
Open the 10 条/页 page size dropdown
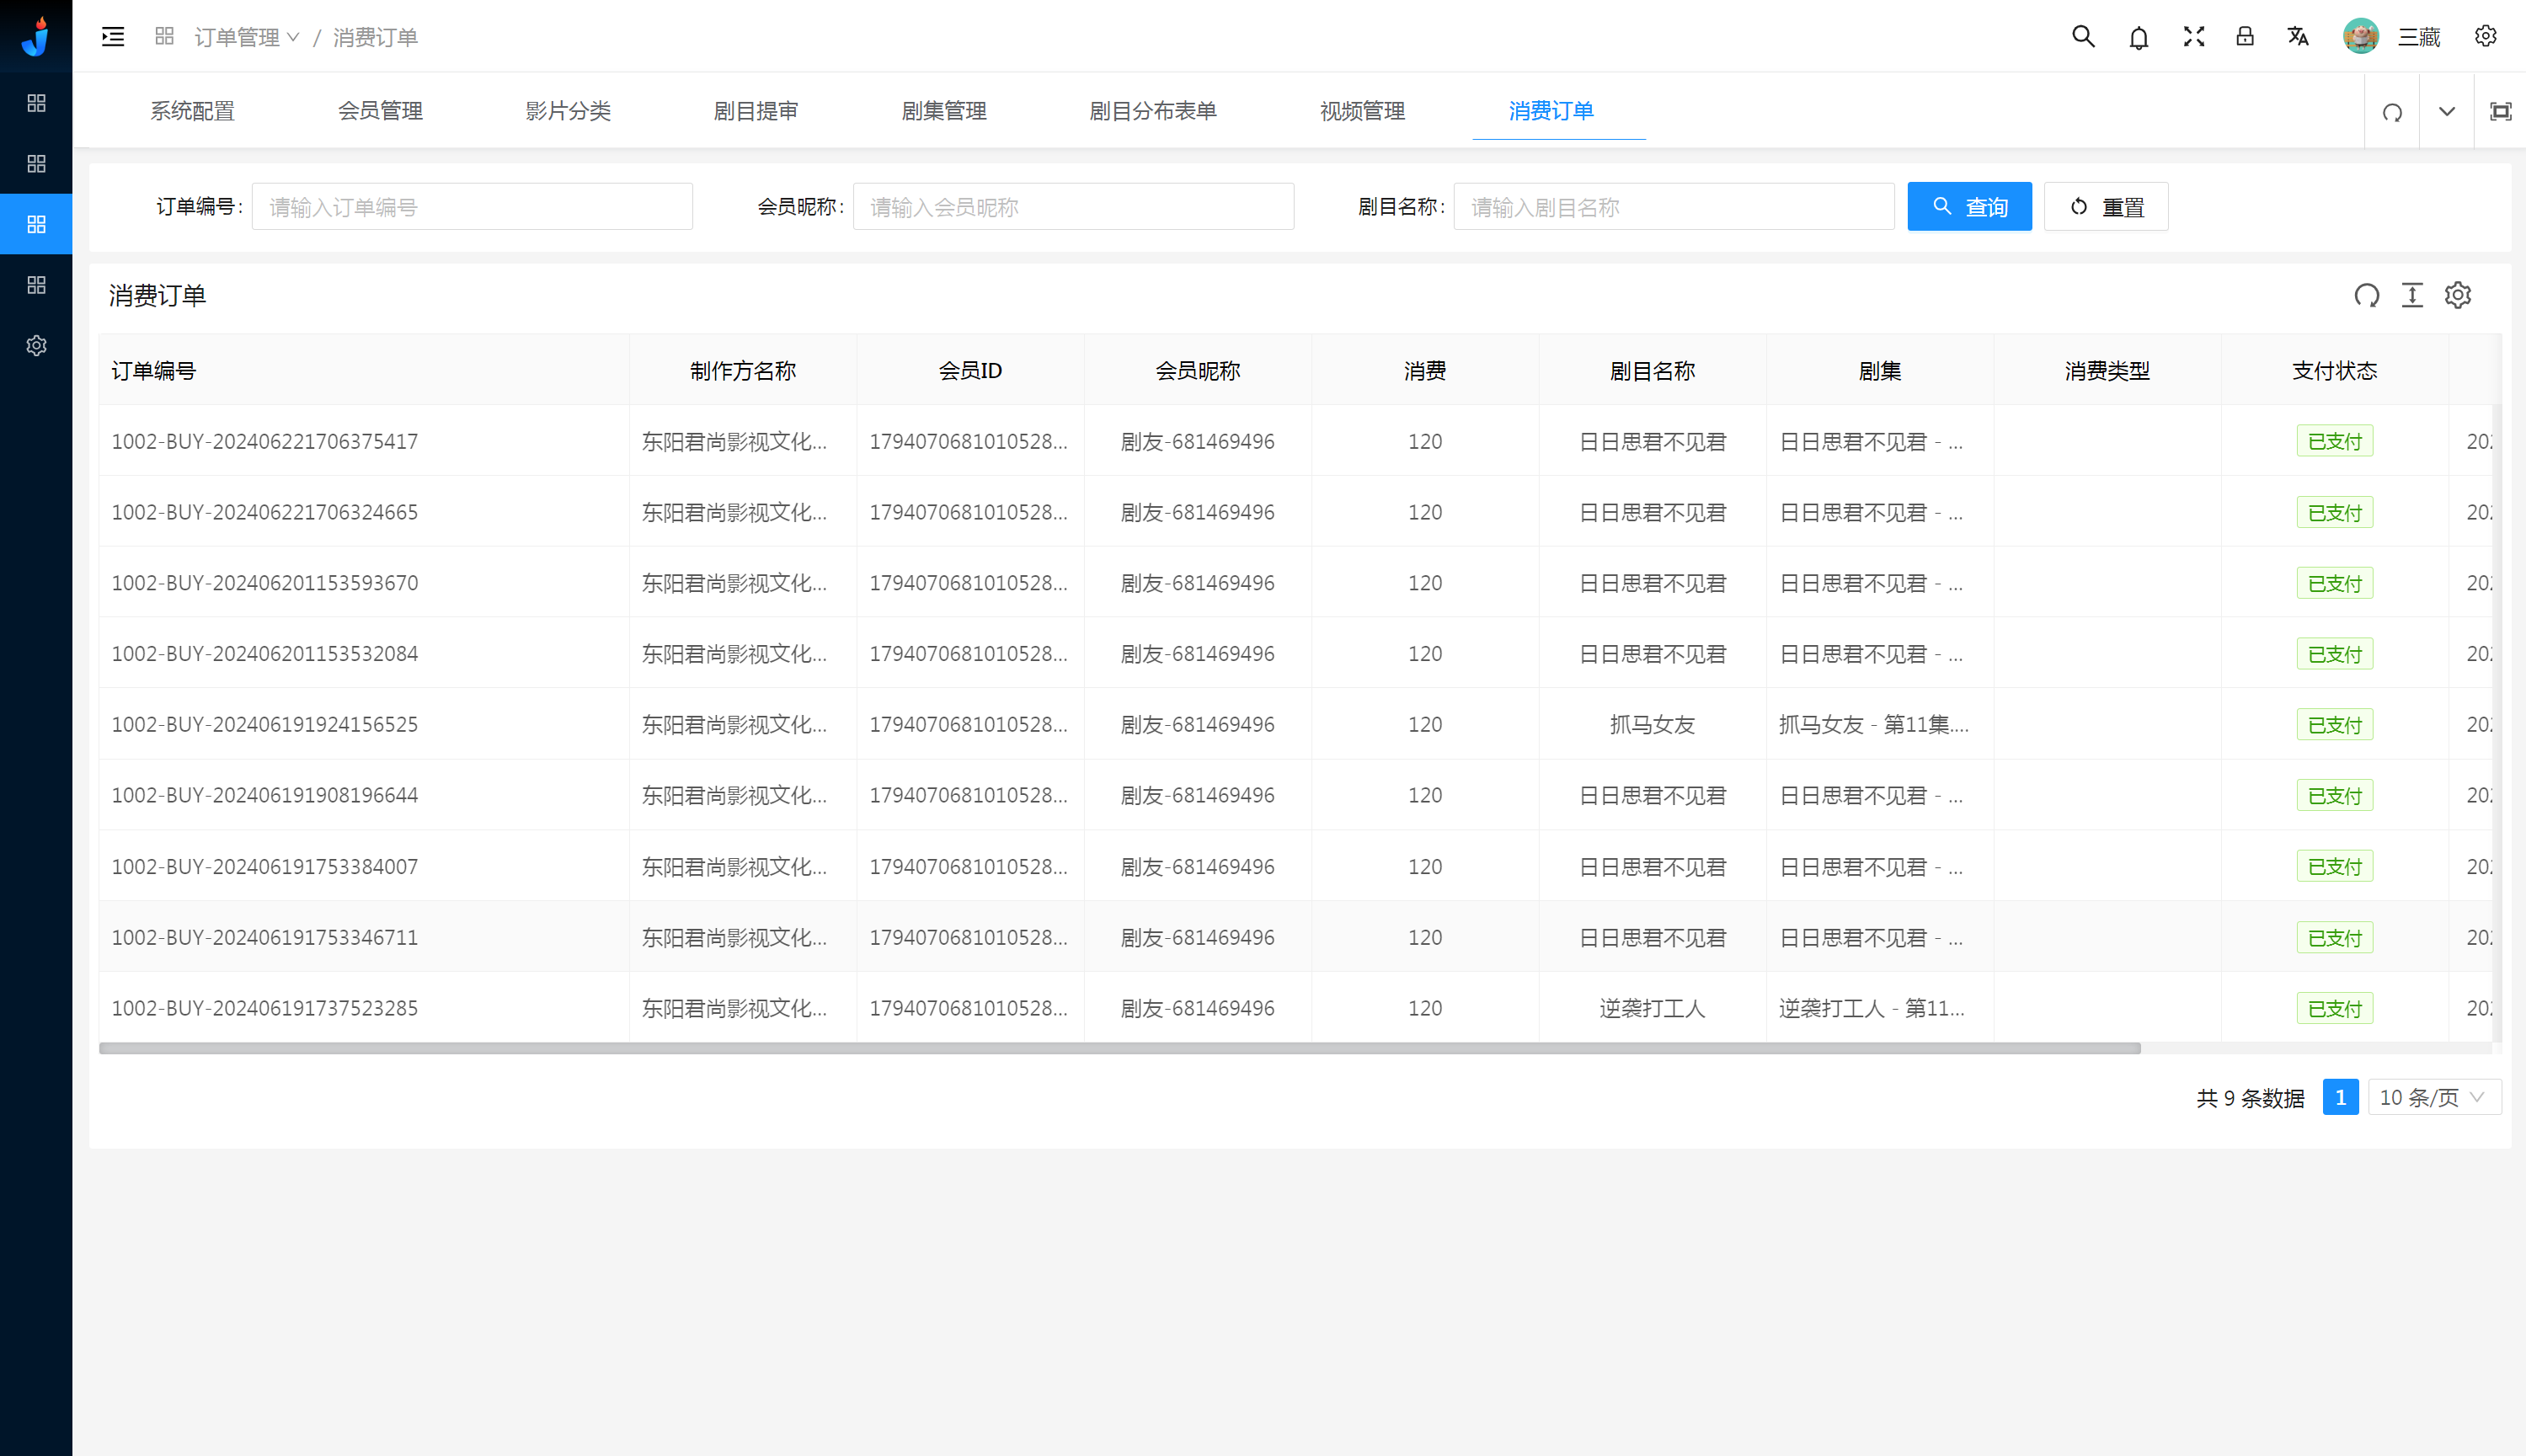(x=2433, y=1097)
